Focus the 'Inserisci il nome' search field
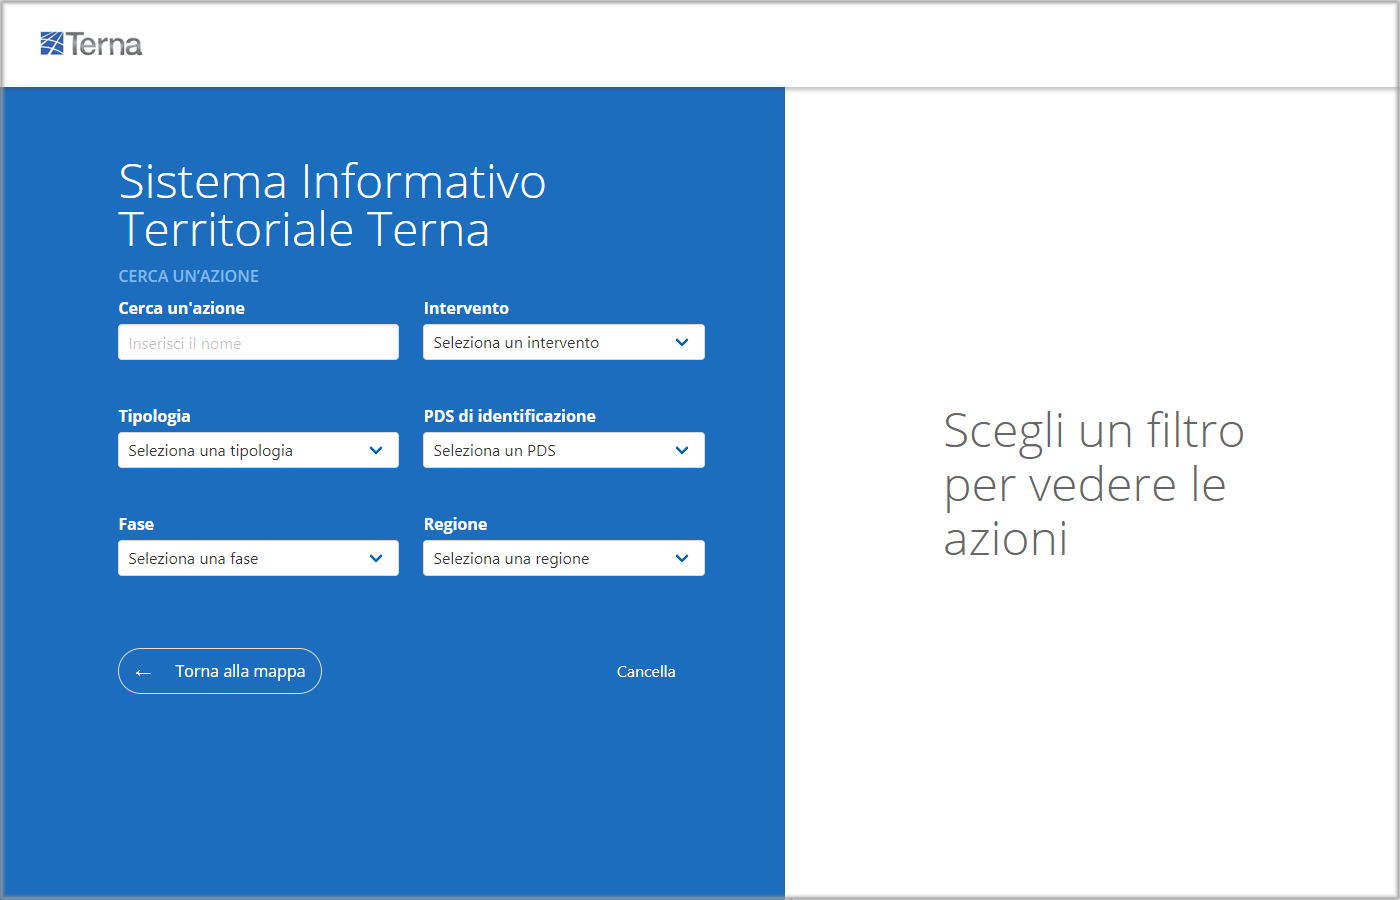Image resolution: width=1400 pixels, height=900 pixels. coord(258,342)
